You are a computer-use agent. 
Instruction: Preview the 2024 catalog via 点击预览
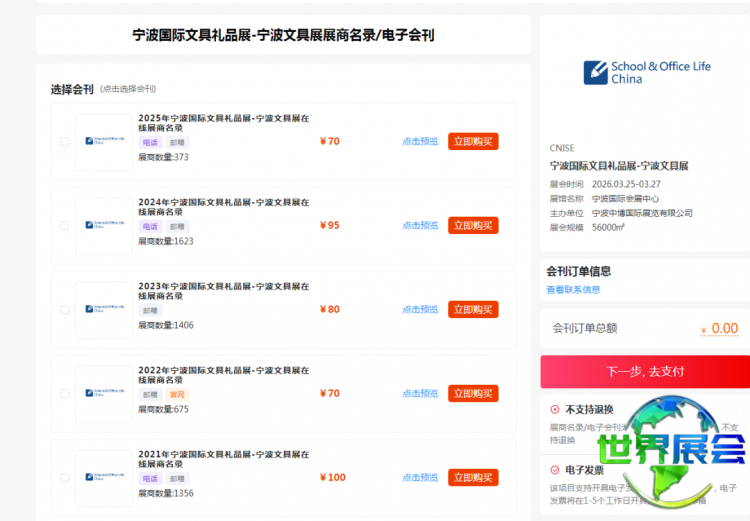pos(420,226)
